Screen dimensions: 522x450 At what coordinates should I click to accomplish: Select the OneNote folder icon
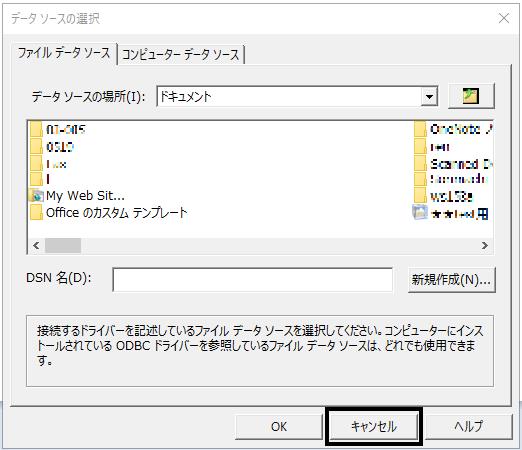[x=420, y=129]
